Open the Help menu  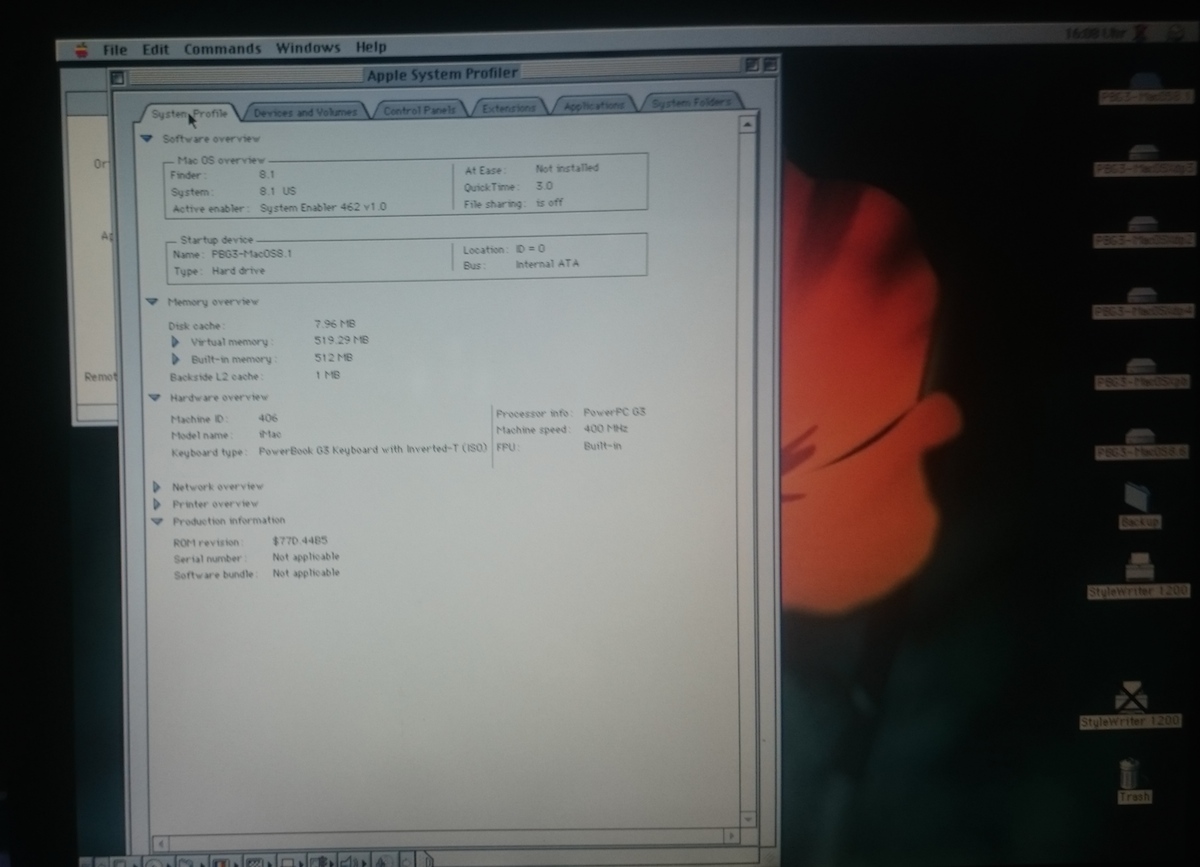371,47
